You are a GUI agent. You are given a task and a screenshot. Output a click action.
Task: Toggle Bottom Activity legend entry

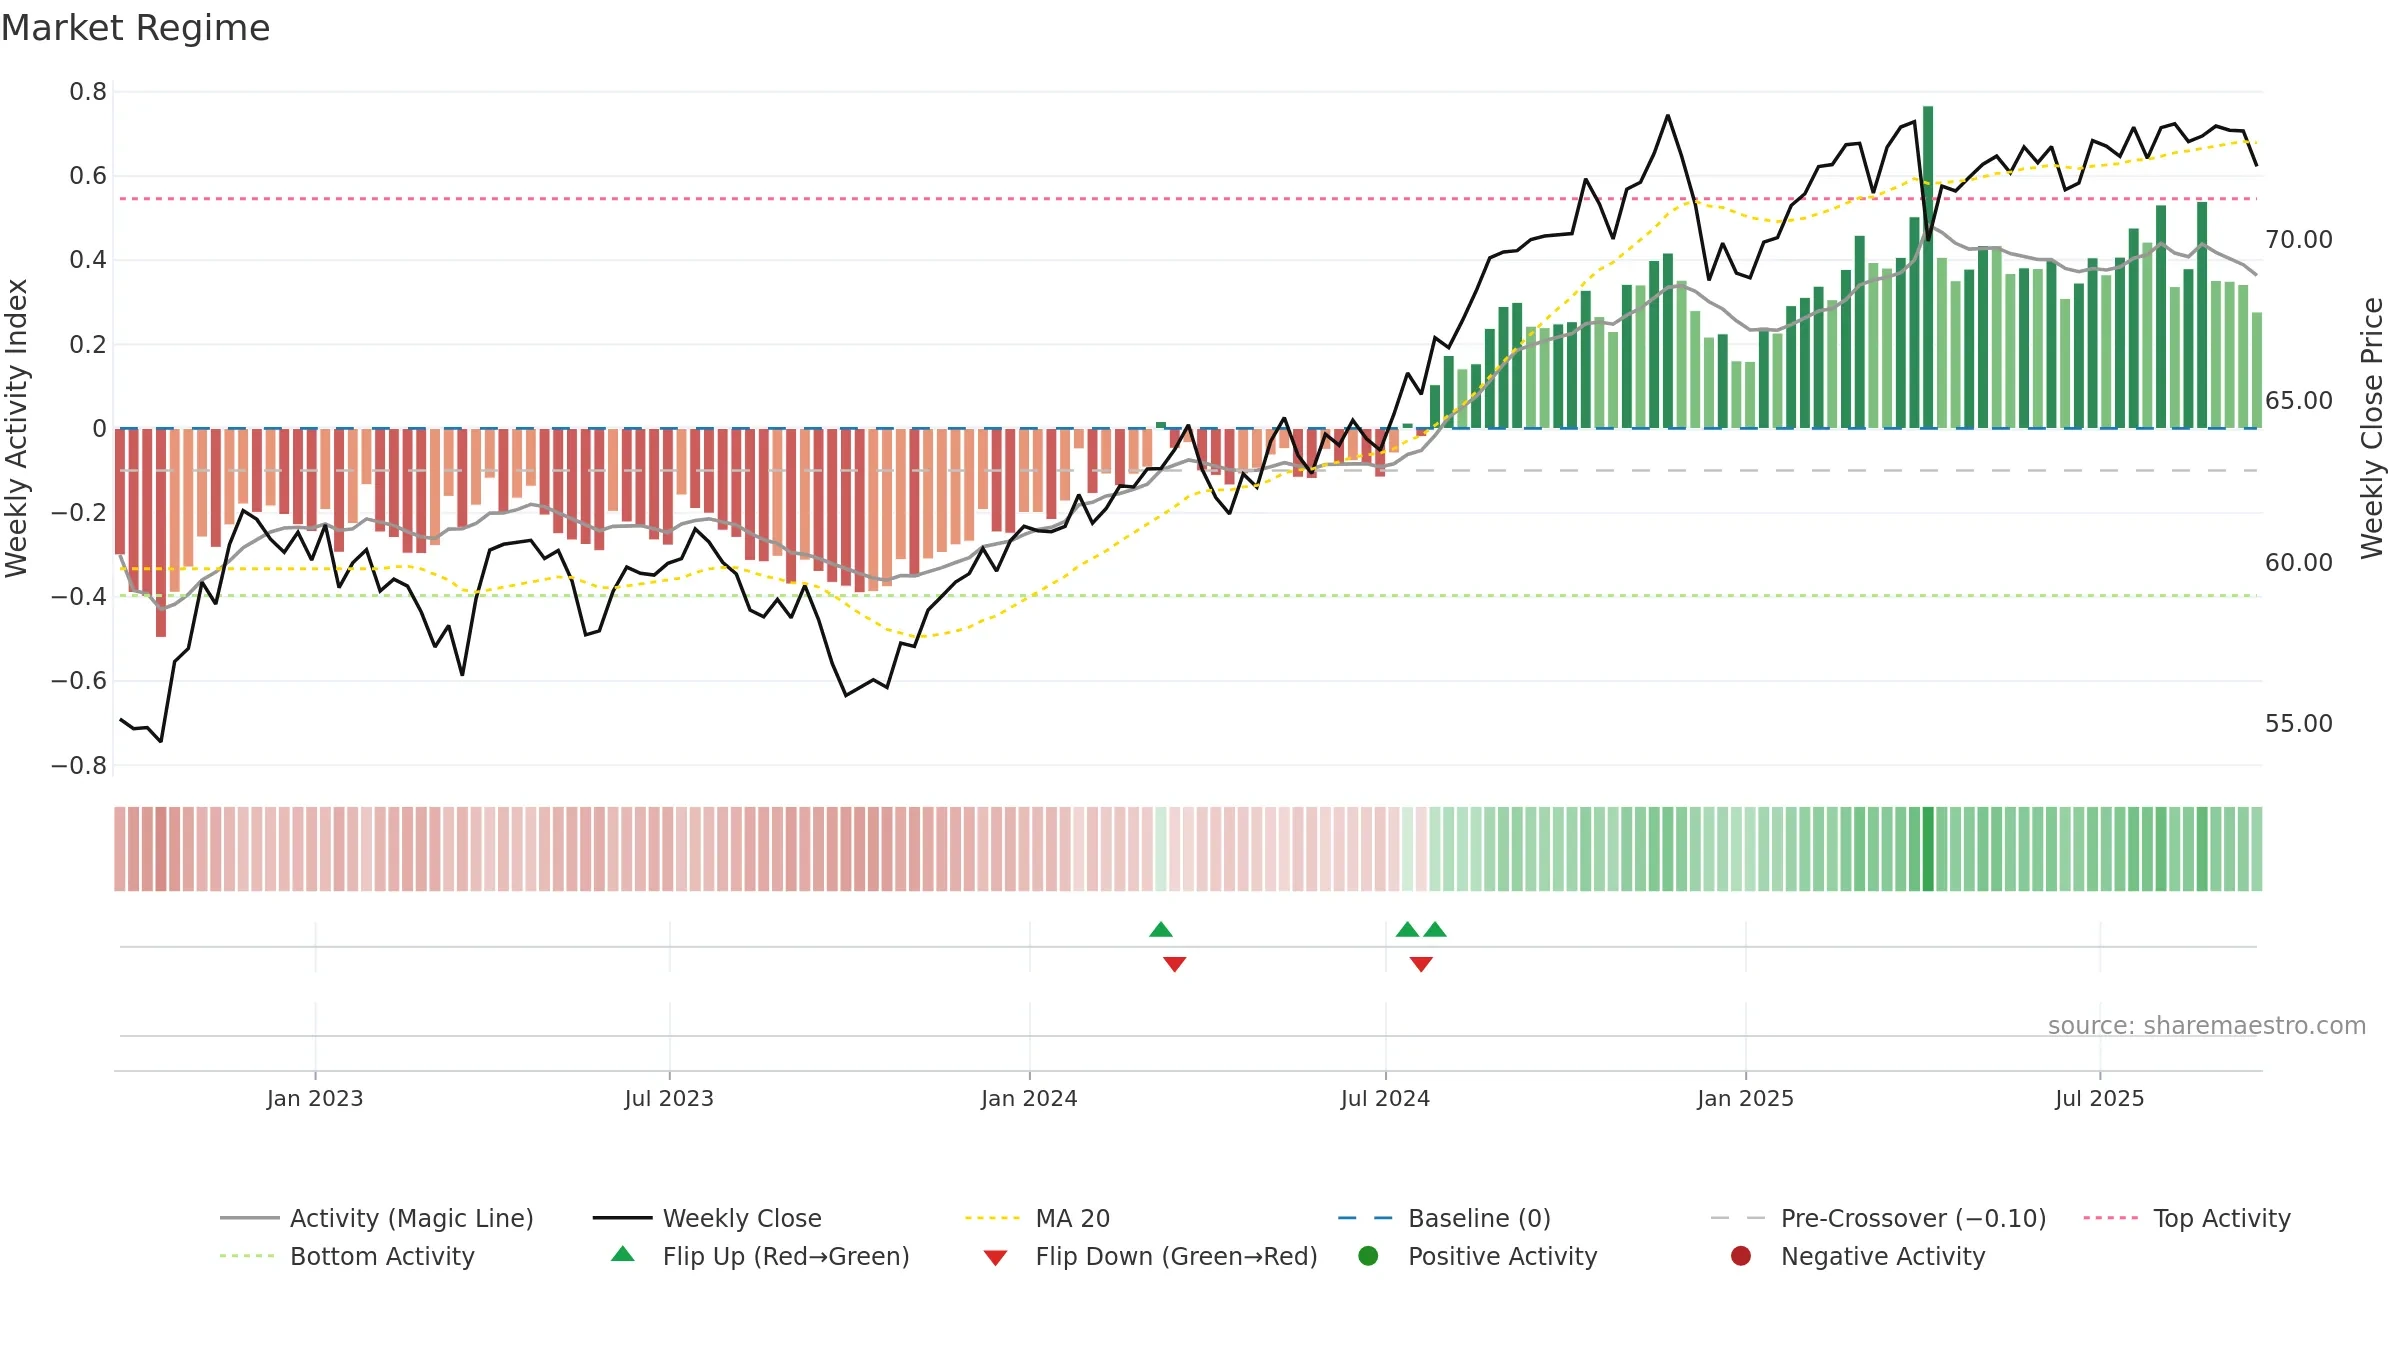pos(347,1256)
